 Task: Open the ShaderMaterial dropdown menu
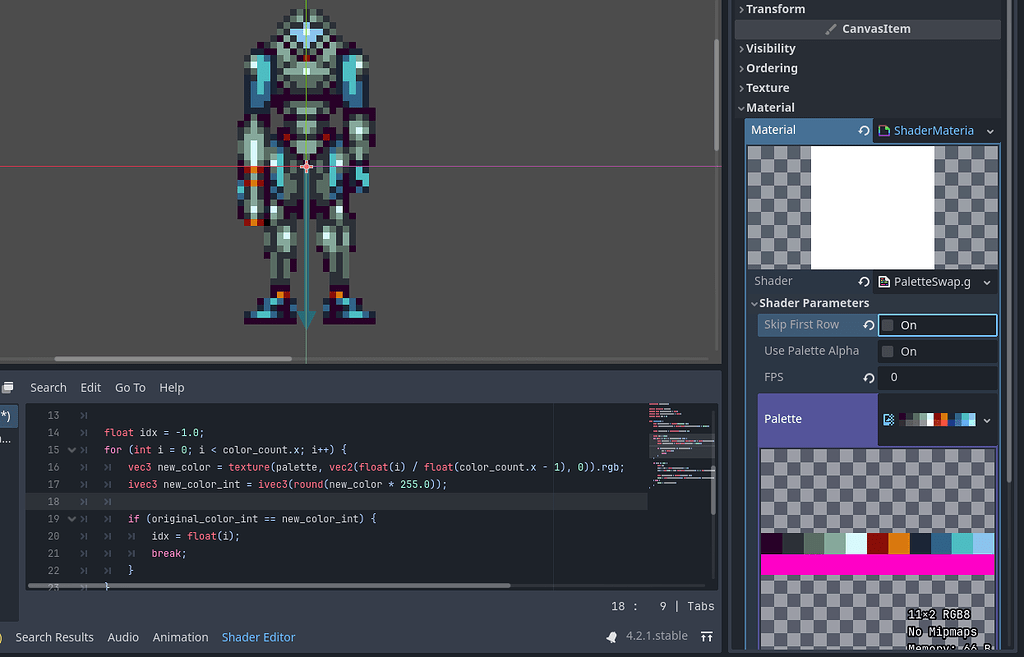click(990, 130)
